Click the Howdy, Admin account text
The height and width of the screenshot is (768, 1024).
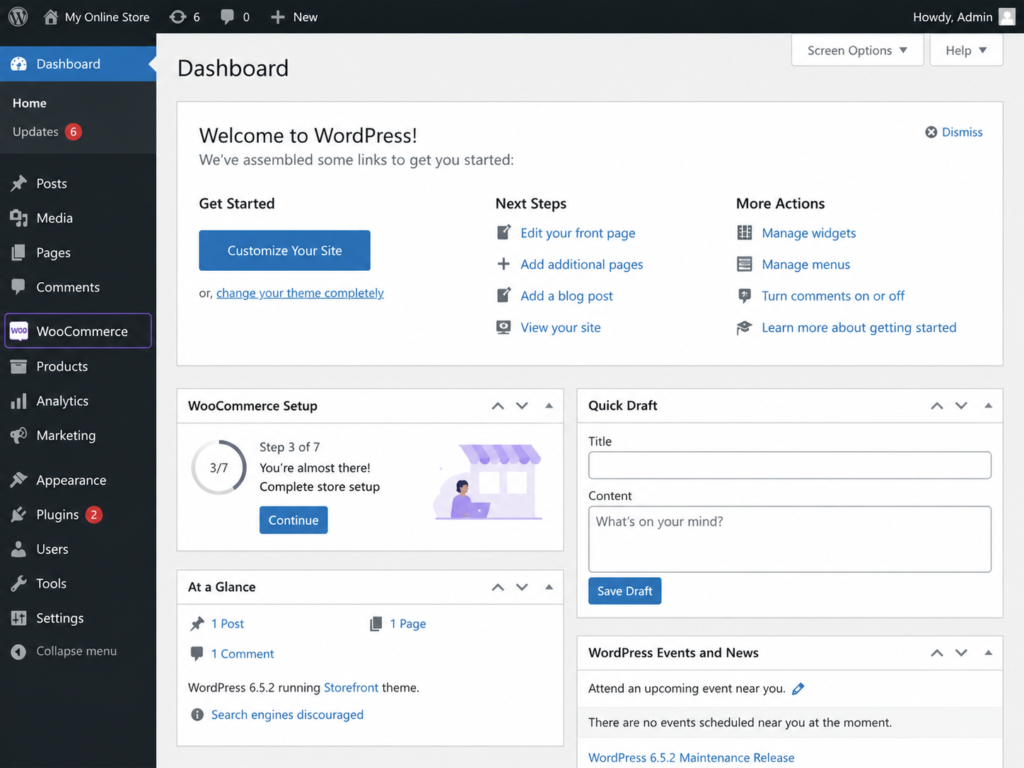(952, 17)
